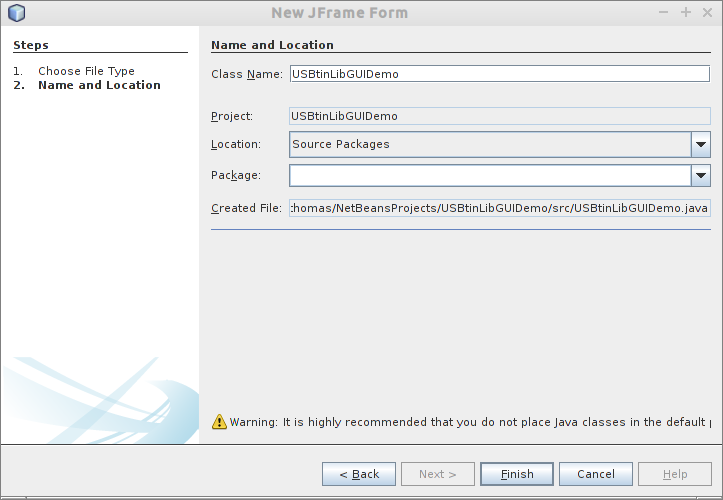Click the Location label

(x=236, y=144)
